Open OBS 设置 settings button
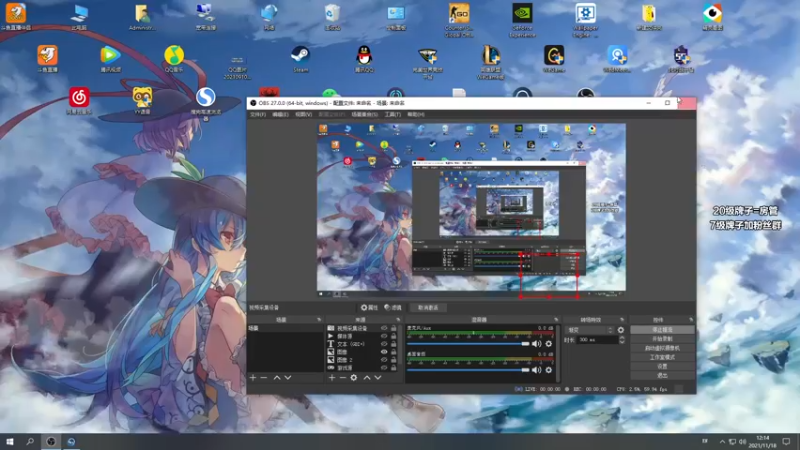800x450 pixels. (662, 366)
